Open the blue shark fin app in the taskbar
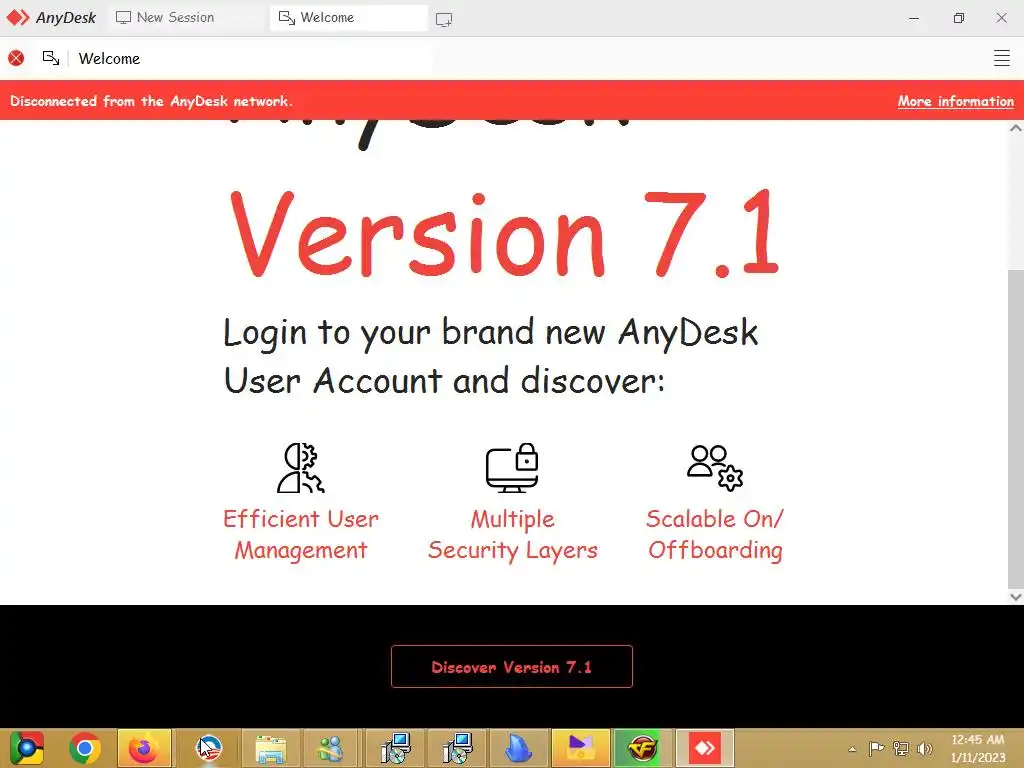 click(519, 748)
